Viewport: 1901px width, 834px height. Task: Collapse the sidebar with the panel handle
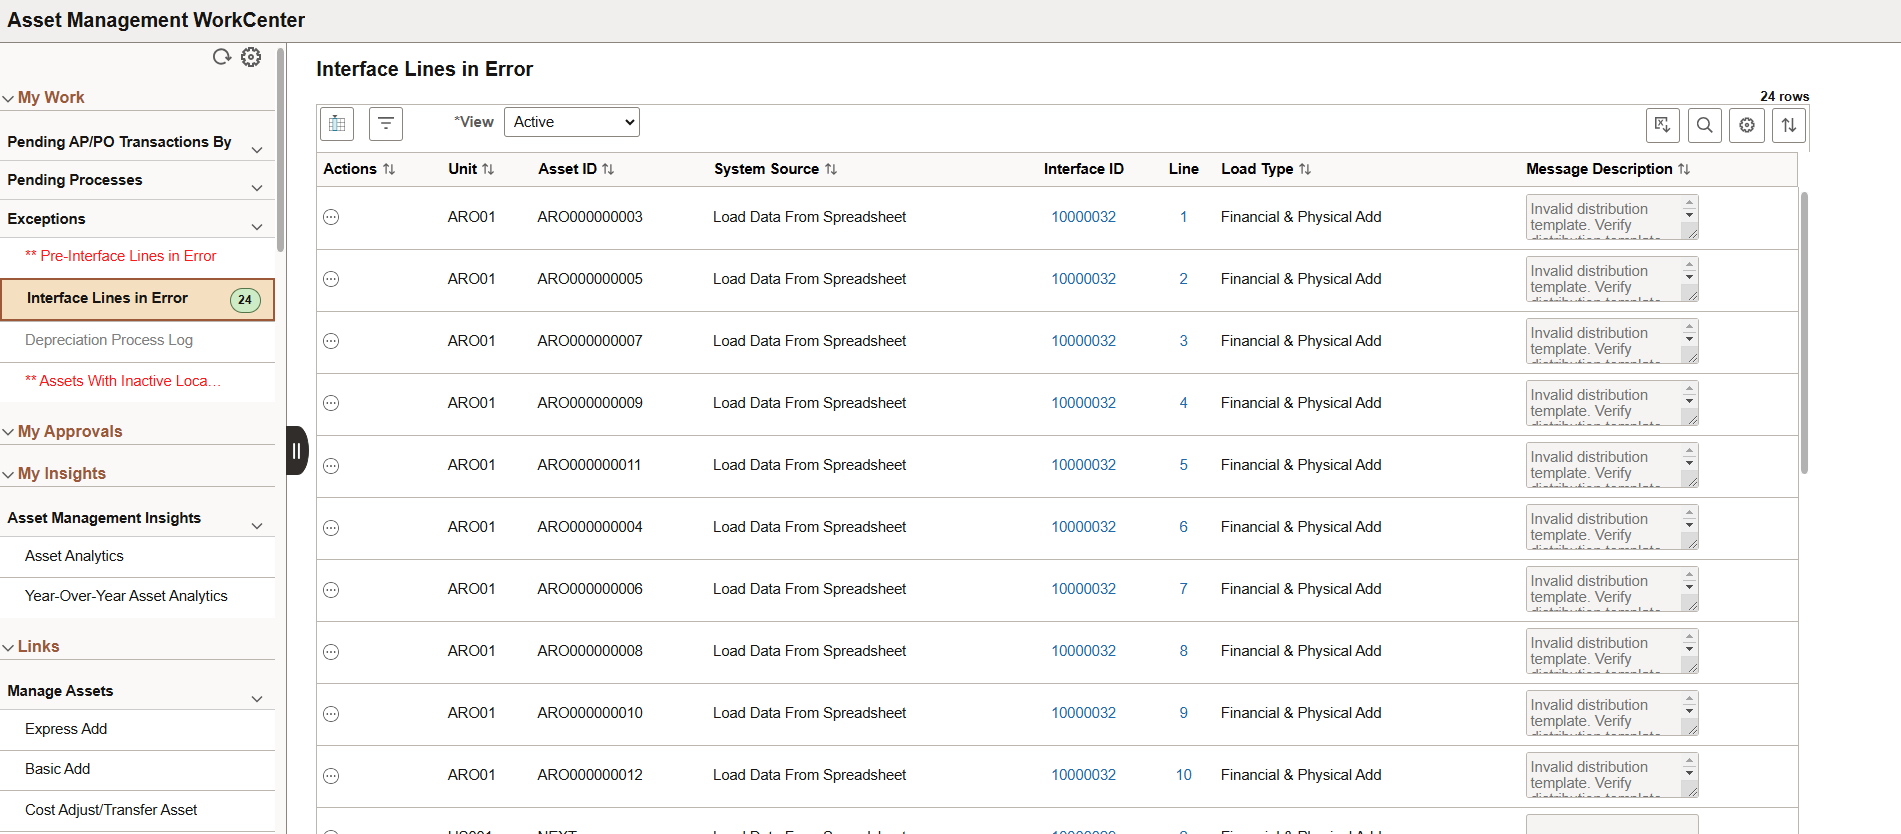[x=297, y=450]
